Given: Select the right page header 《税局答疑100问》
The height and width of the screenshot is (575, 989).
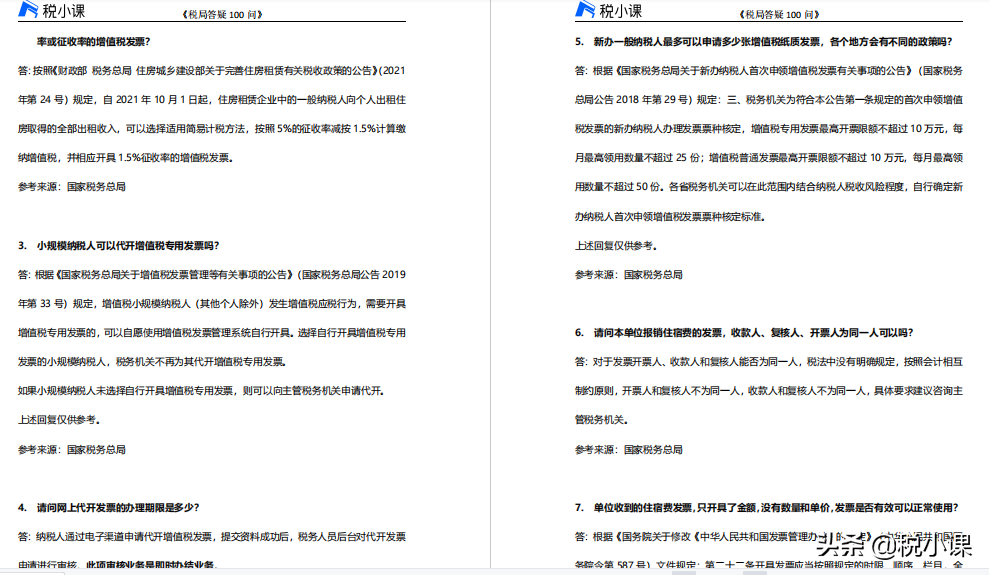Looking at the screenshot, I should [x=779, y=14].
